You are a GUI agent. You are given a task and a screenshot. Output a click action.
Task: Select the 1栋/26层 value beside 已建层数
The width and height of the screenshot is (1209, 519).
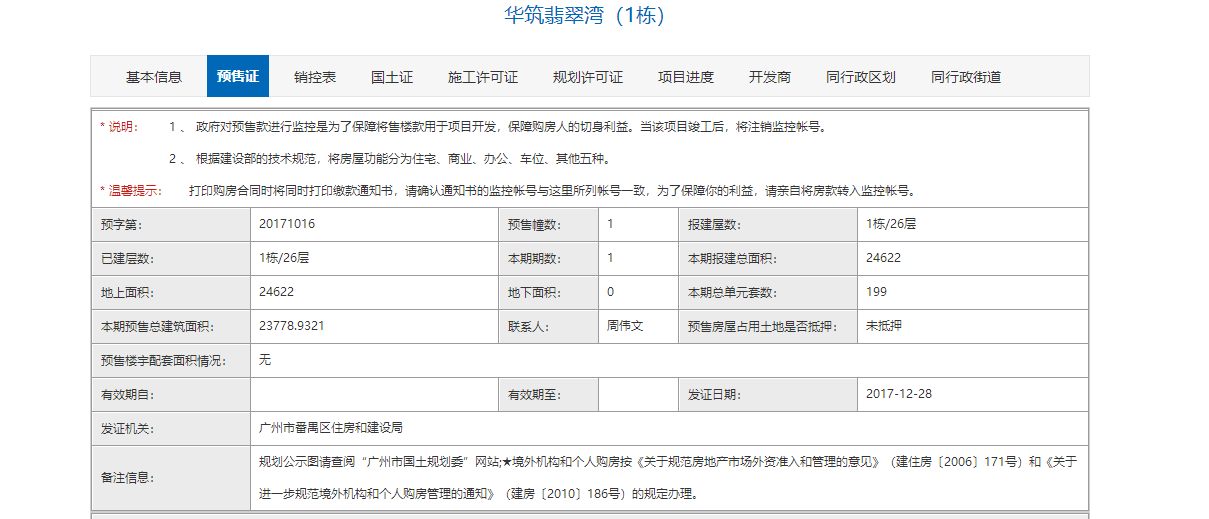point(284,258)
